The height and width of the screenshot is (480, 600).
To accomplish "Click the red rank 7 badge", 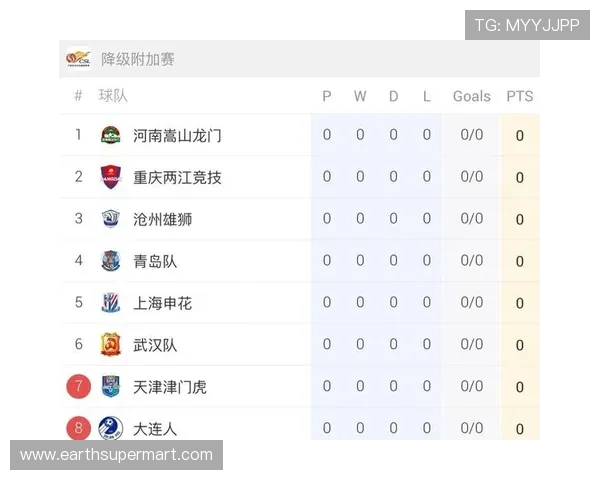I will pos(78,386).
